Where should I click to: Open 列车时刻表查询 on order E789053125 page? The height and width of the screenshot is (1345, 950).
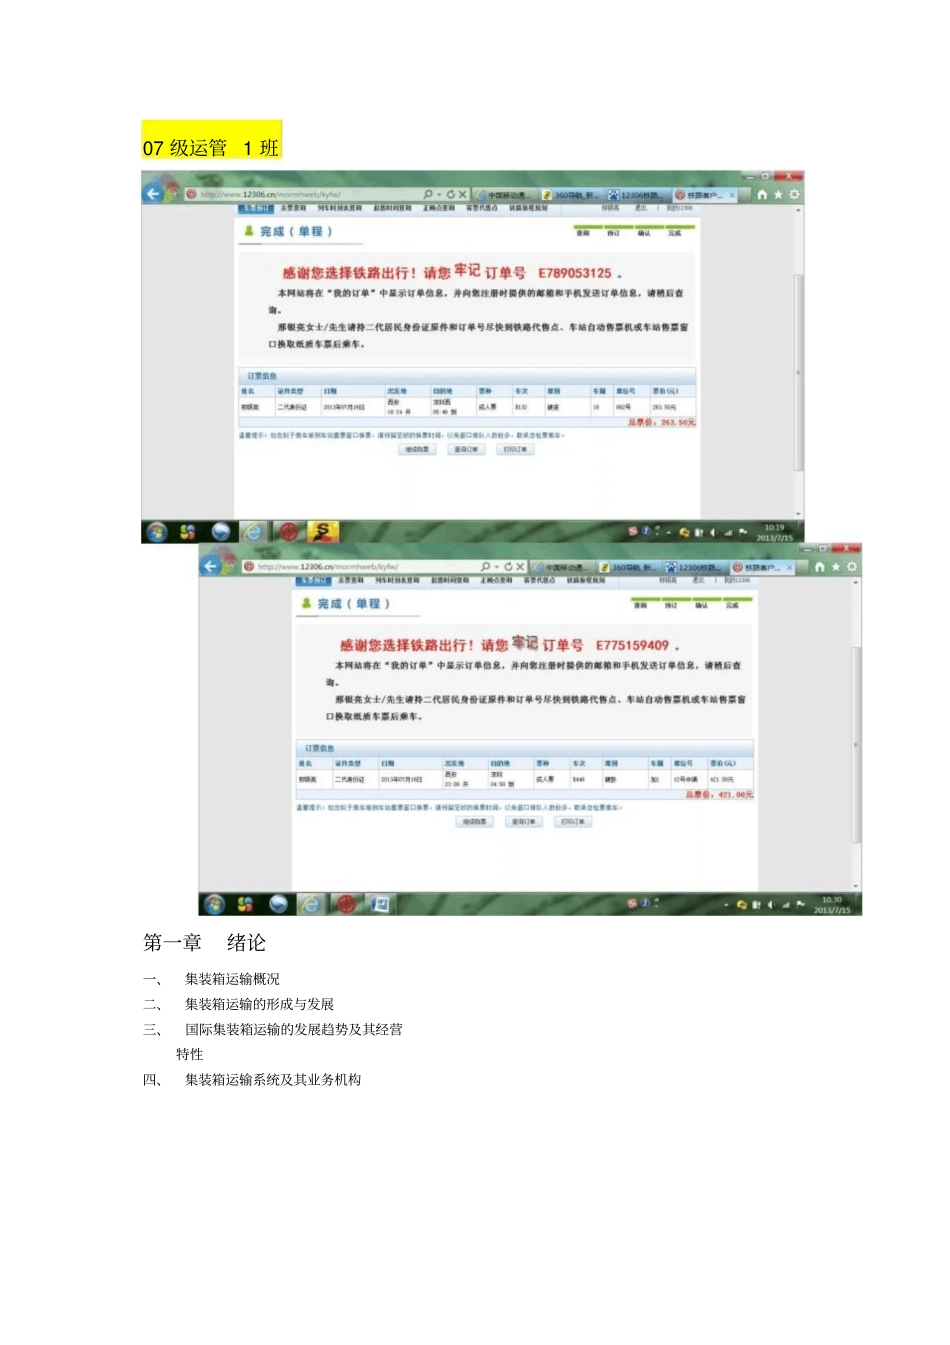pyautogui.click(x=340, y=208)
